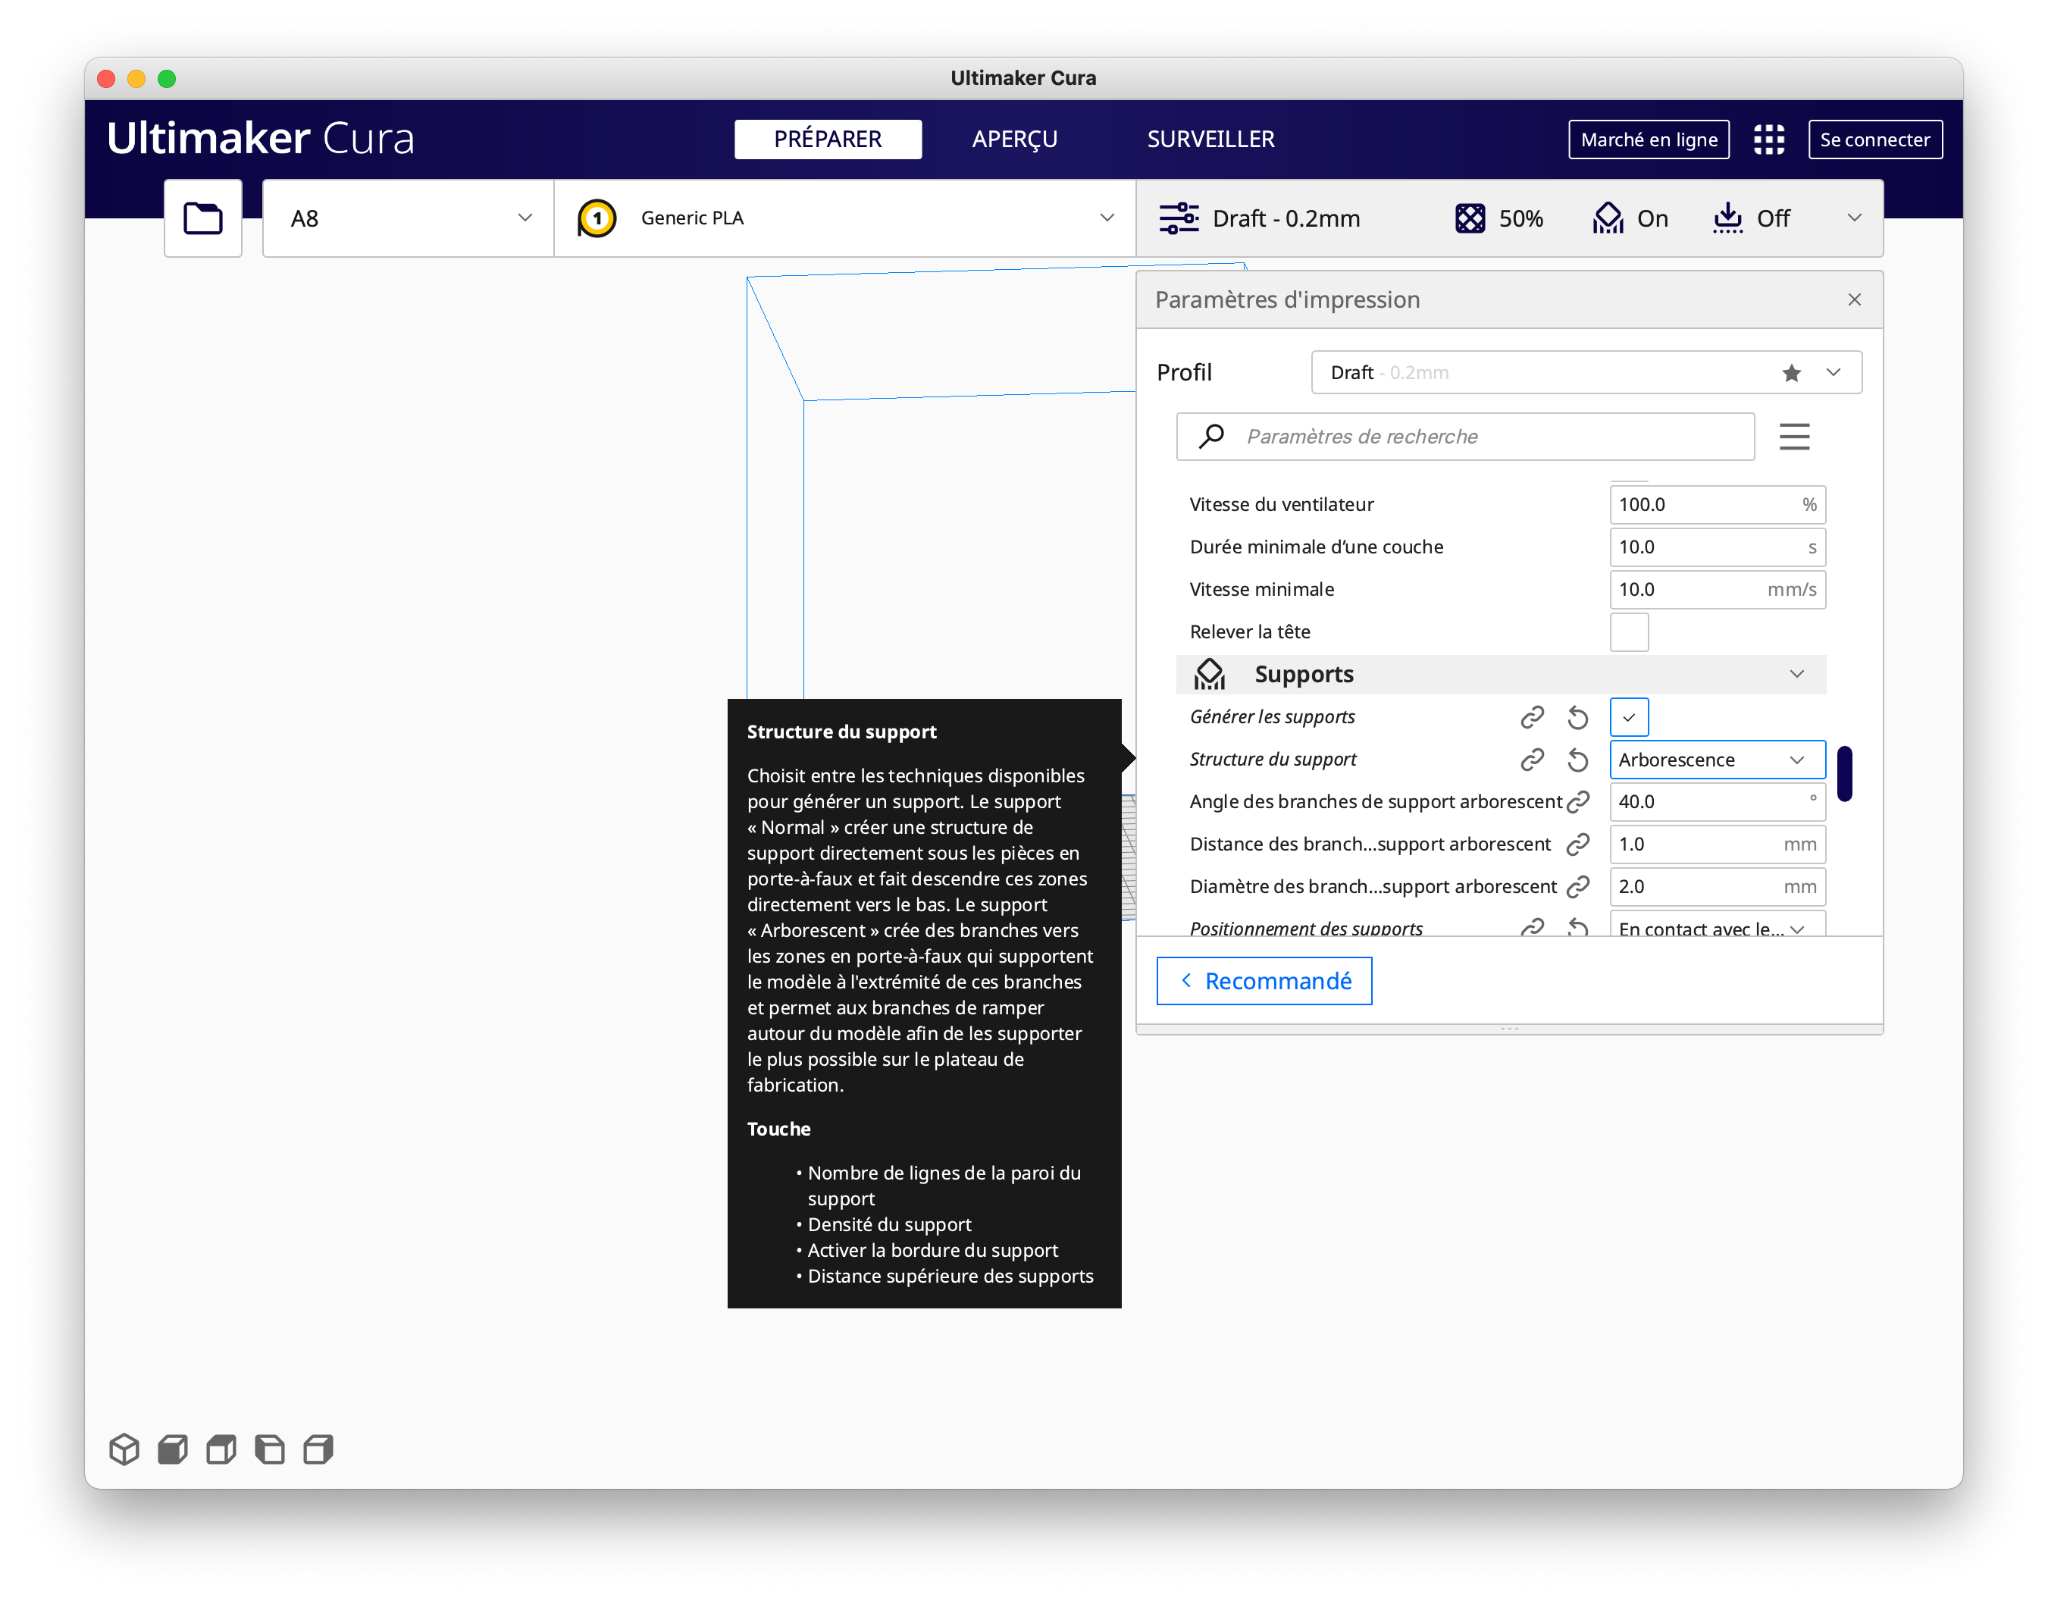Click star icon in the Profil field
This screenshot has width=2048, height=1601.
1791,373
